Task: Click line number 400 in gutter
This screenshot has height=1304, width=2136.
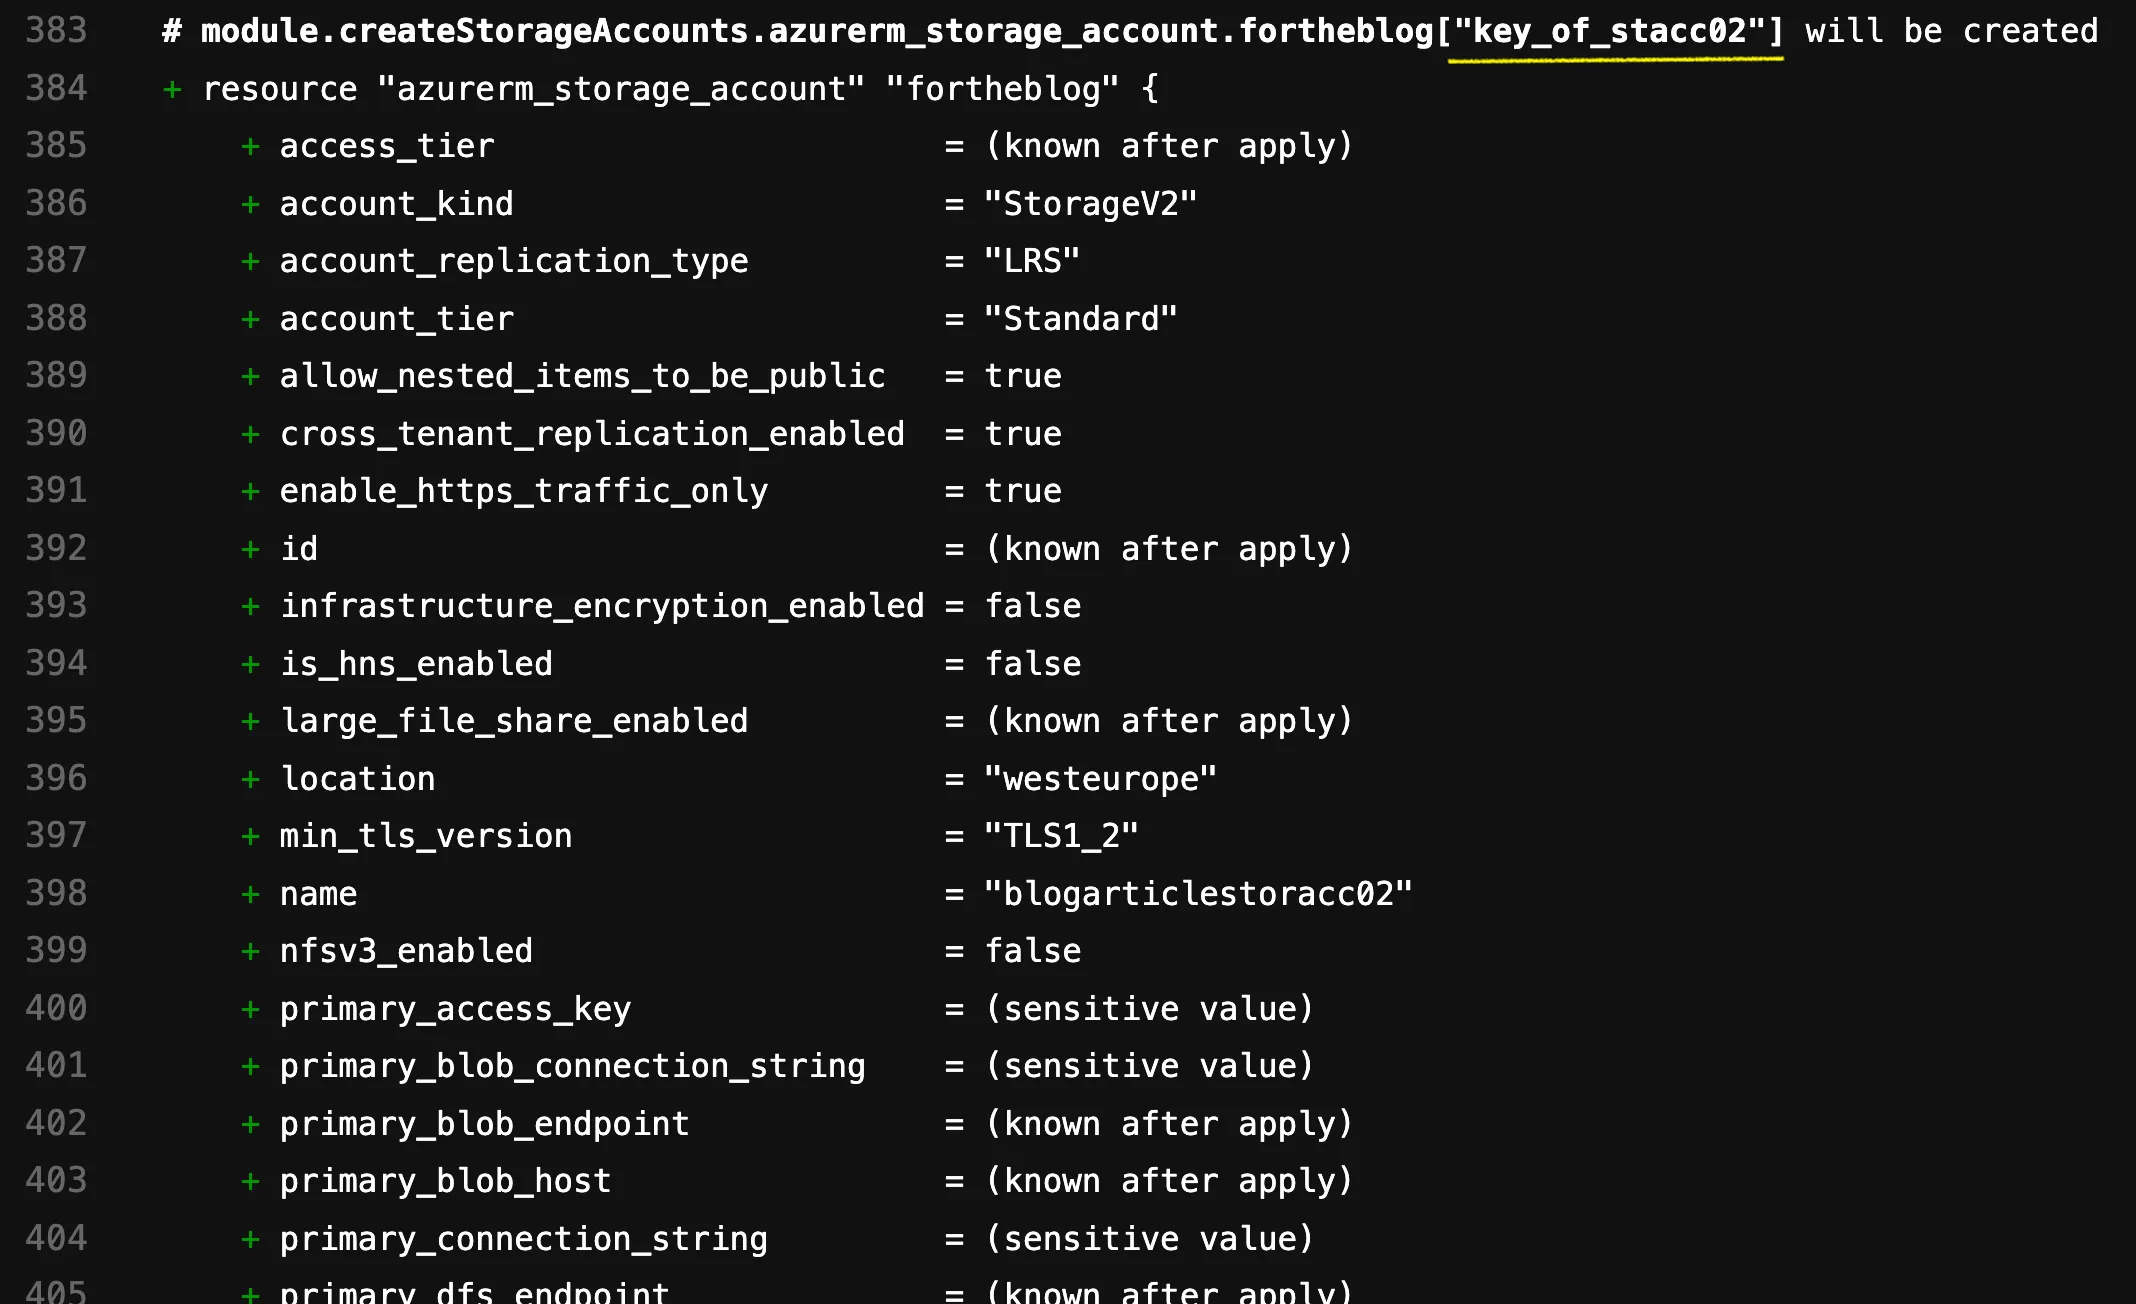Action: point(56,1008)
